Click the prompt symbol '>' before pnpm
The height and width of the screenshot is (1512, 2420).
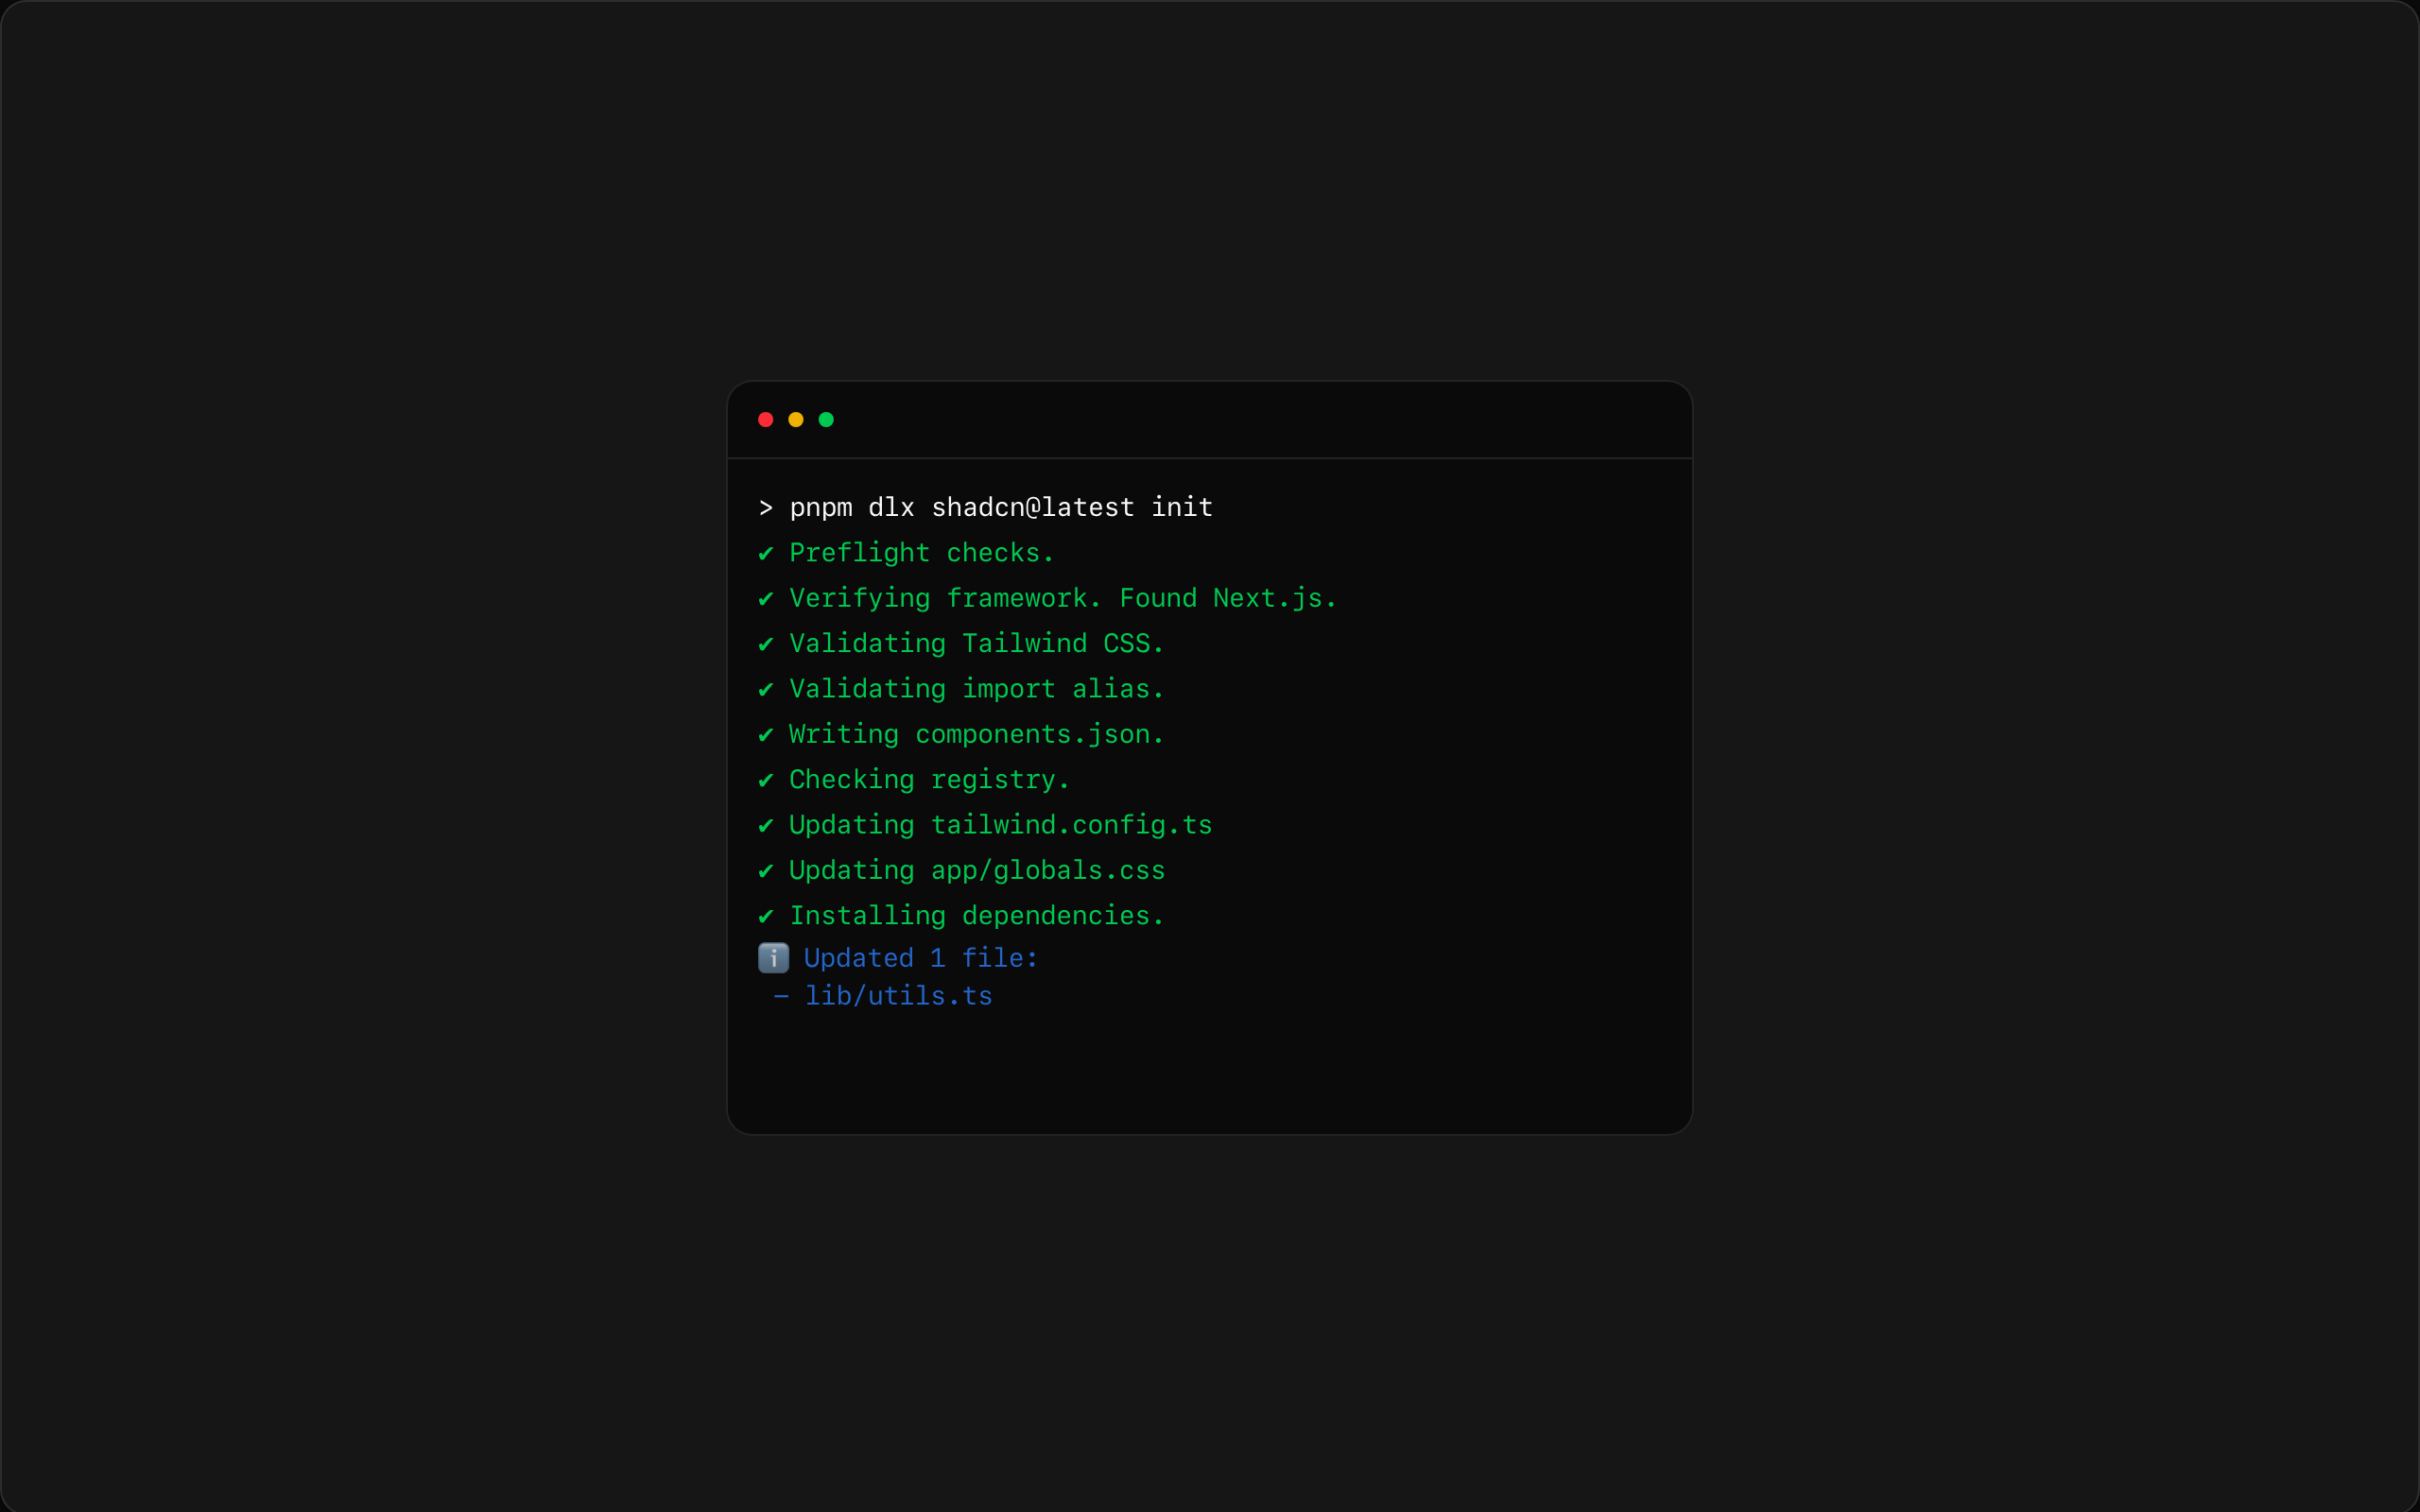[766, 508]
